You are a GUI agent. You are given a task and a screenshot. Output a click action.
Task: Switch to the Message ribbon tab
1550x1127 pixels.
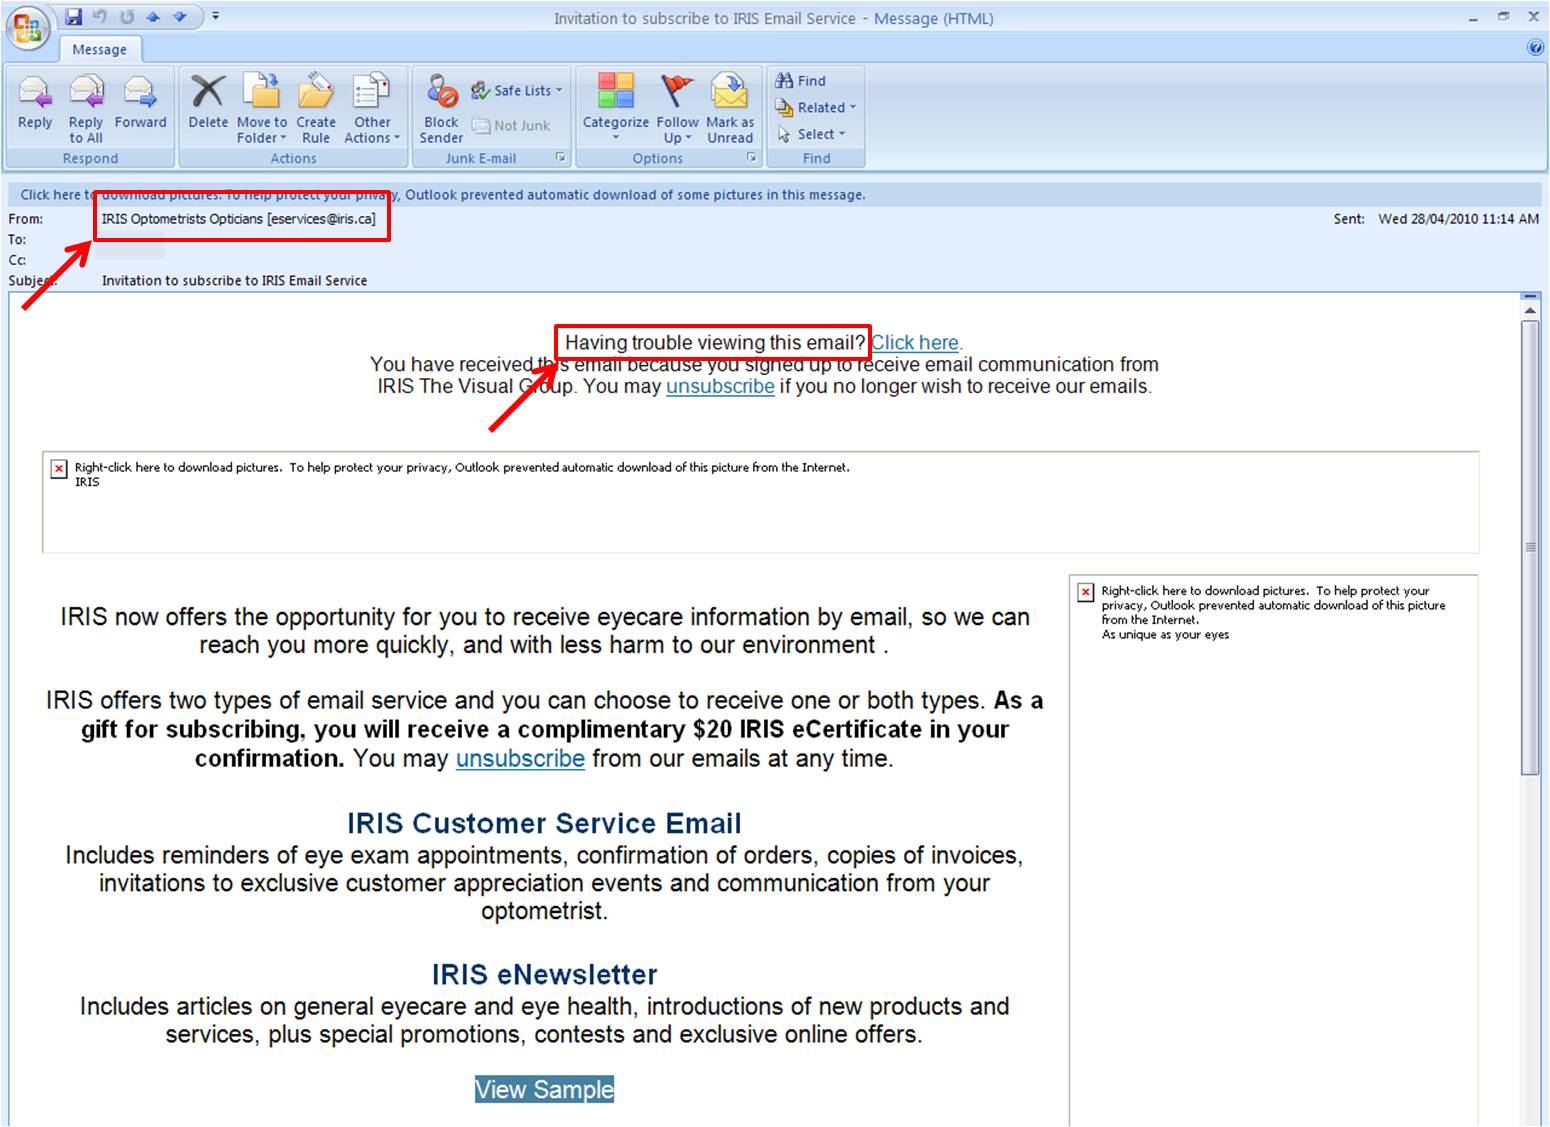[99, 49]
